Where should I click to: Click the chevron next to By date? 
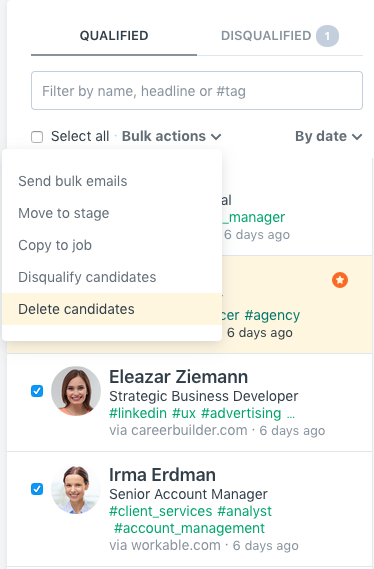357,137
